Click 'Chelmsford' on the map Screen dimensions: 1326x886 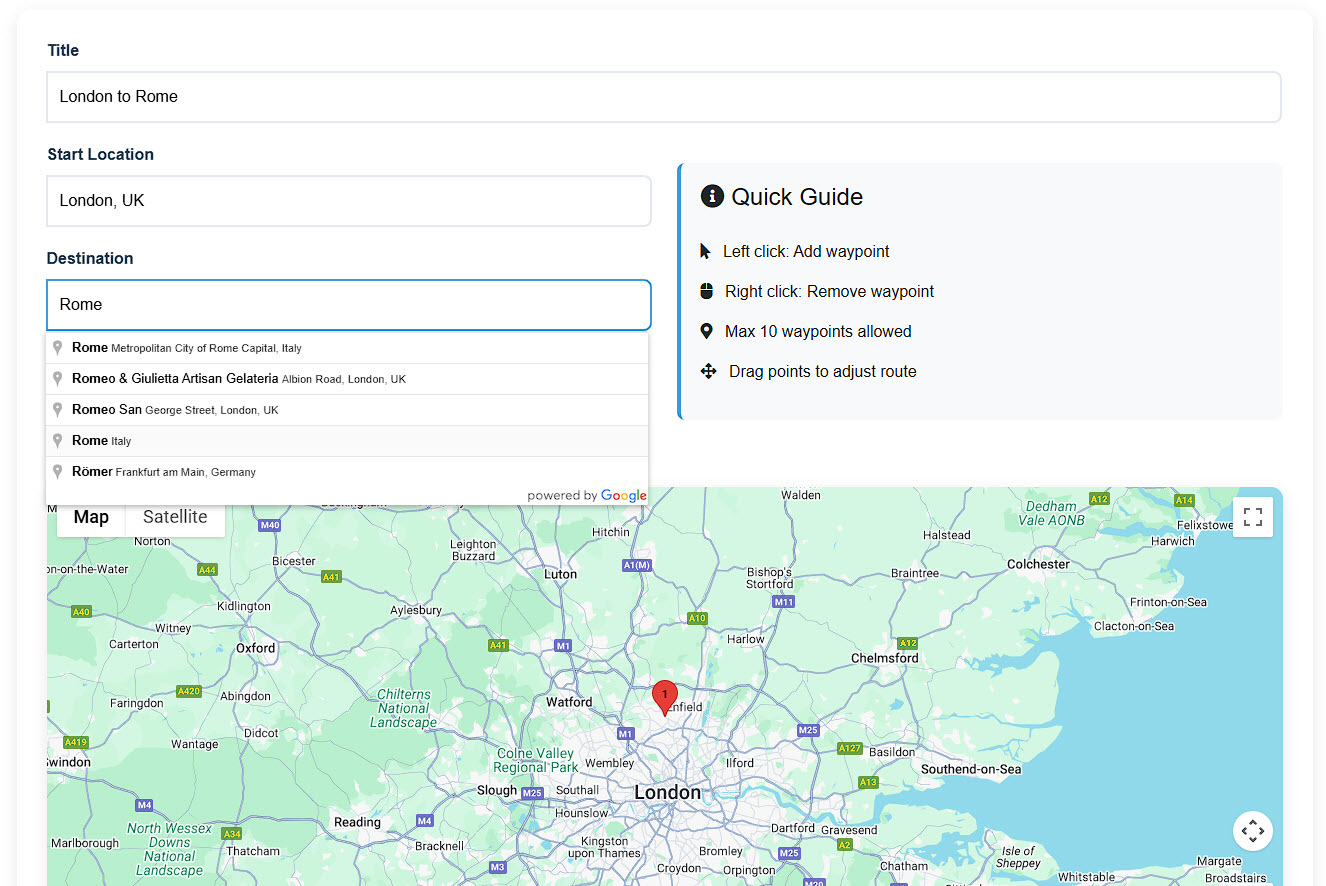[x=884, y=658]
